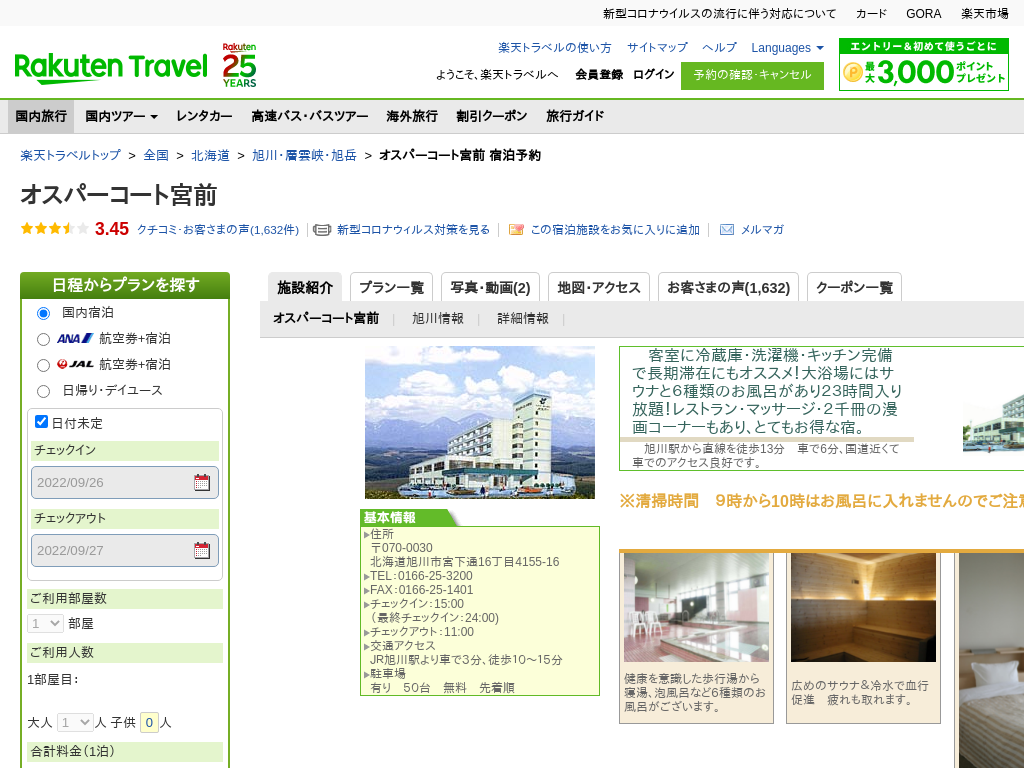Open the カード link in top bar

tap(871, 14)
